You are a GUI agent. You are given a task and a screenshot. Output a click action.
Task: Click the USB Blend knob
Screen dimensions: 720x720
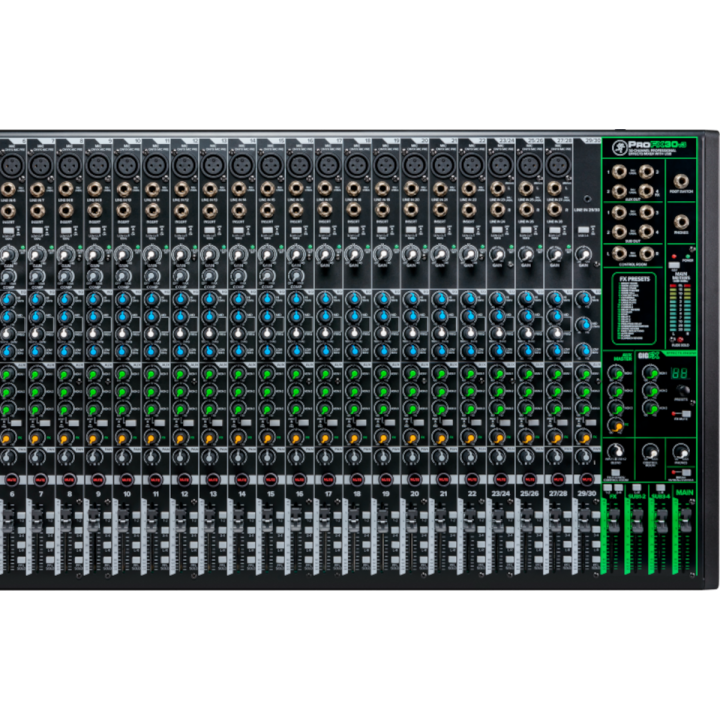[616, 452]
